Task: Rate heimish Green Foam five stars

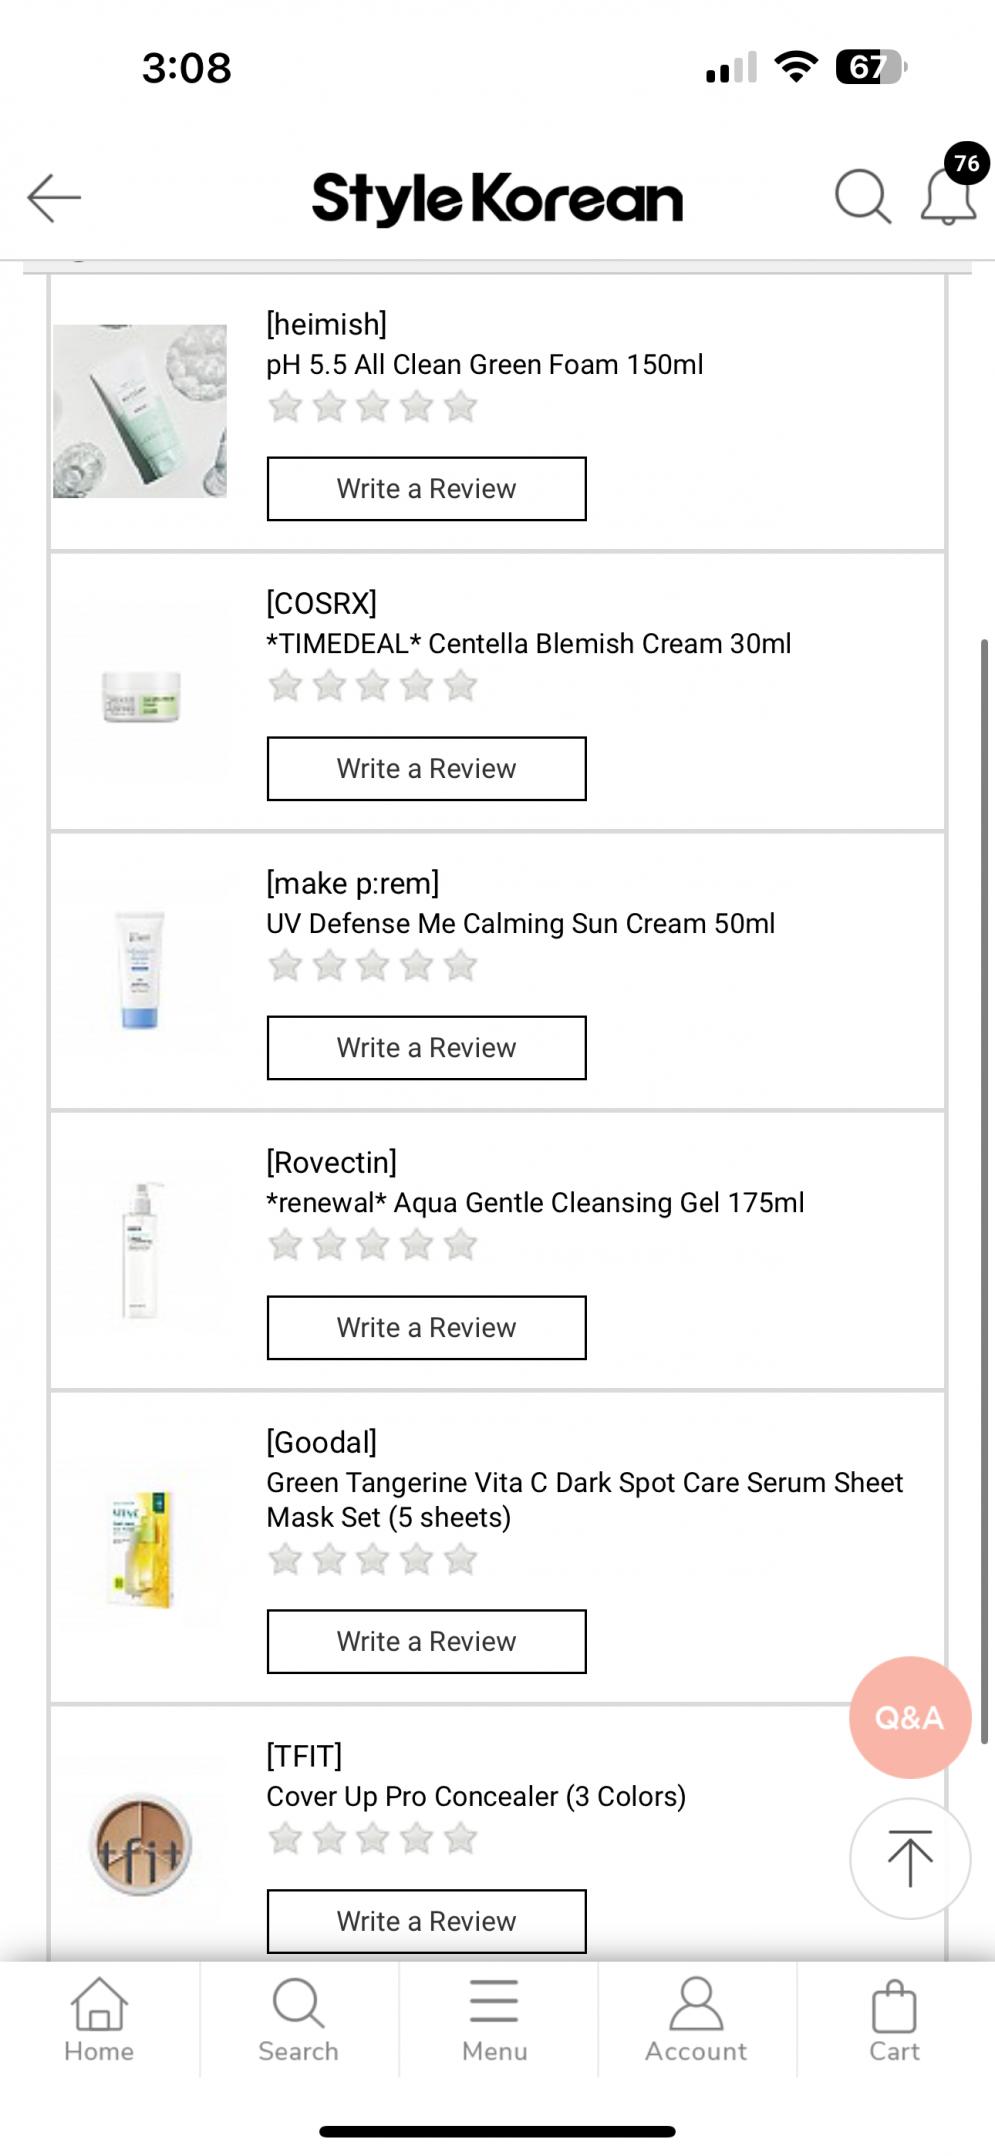Action: (461, 407)
